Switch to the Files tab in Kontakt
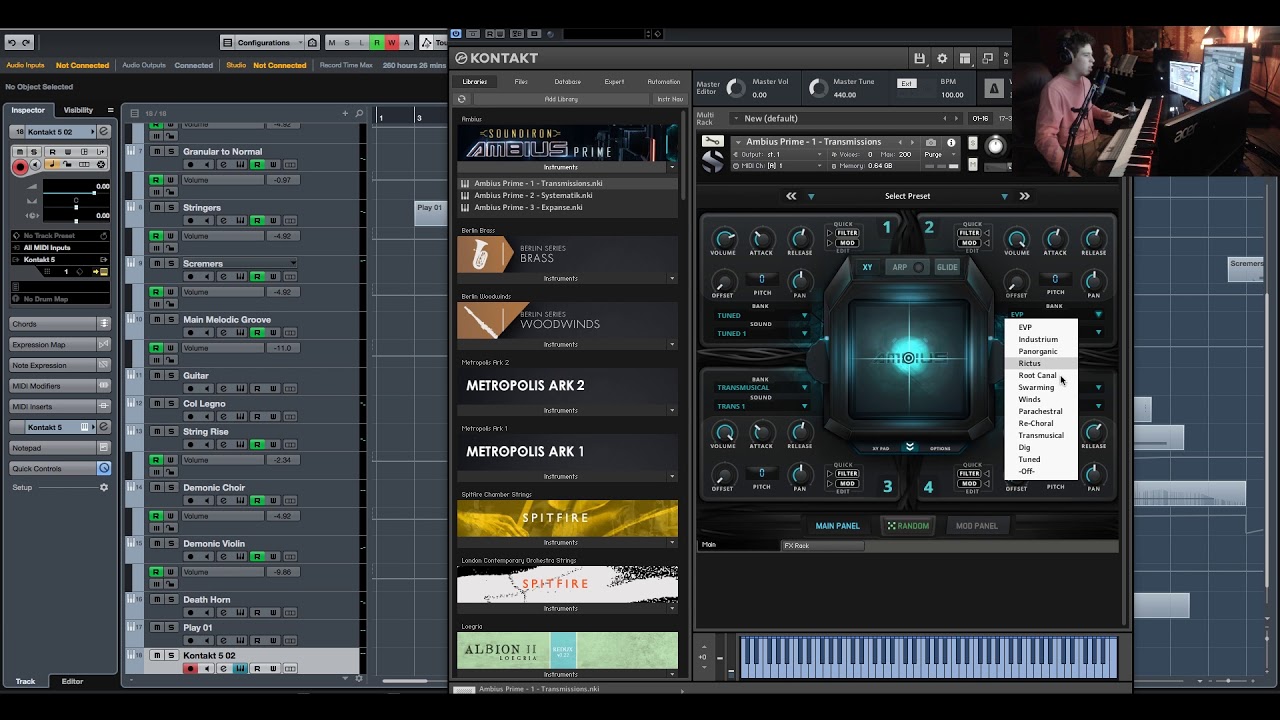The width and height of the screenshot is (1280, 720). click(521, 82)
